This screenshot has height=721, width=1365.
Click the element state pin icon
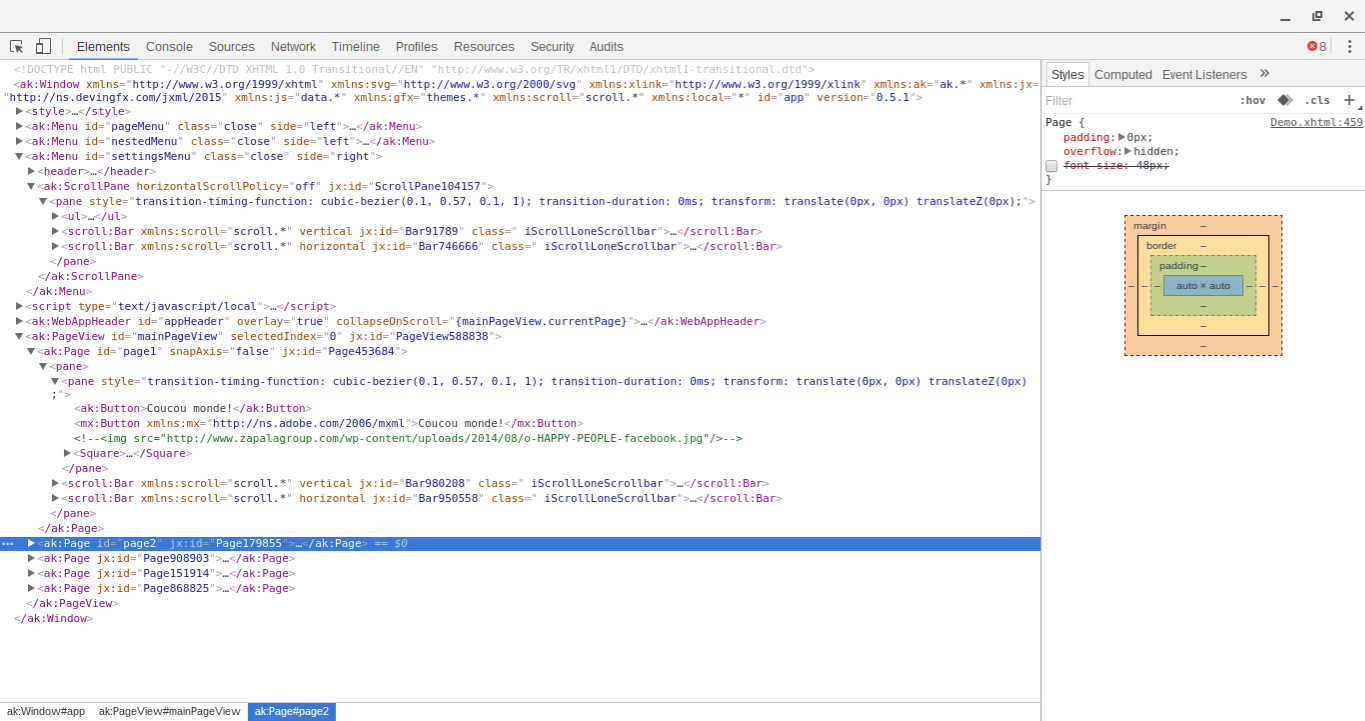click(1285, 100)
